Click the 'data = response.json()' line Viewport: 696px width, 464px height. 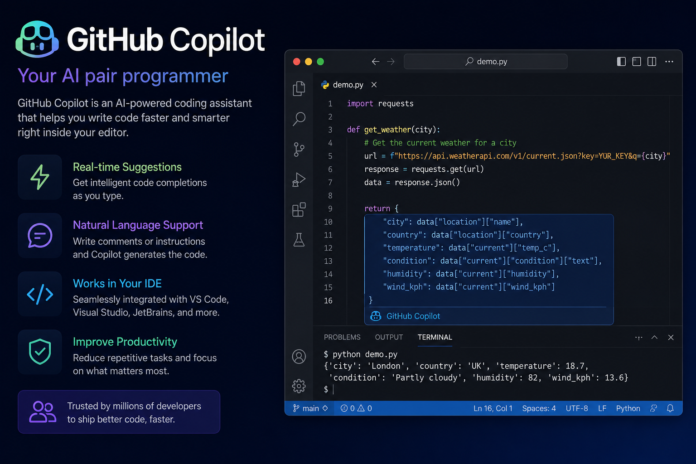[x=412, y=182]
